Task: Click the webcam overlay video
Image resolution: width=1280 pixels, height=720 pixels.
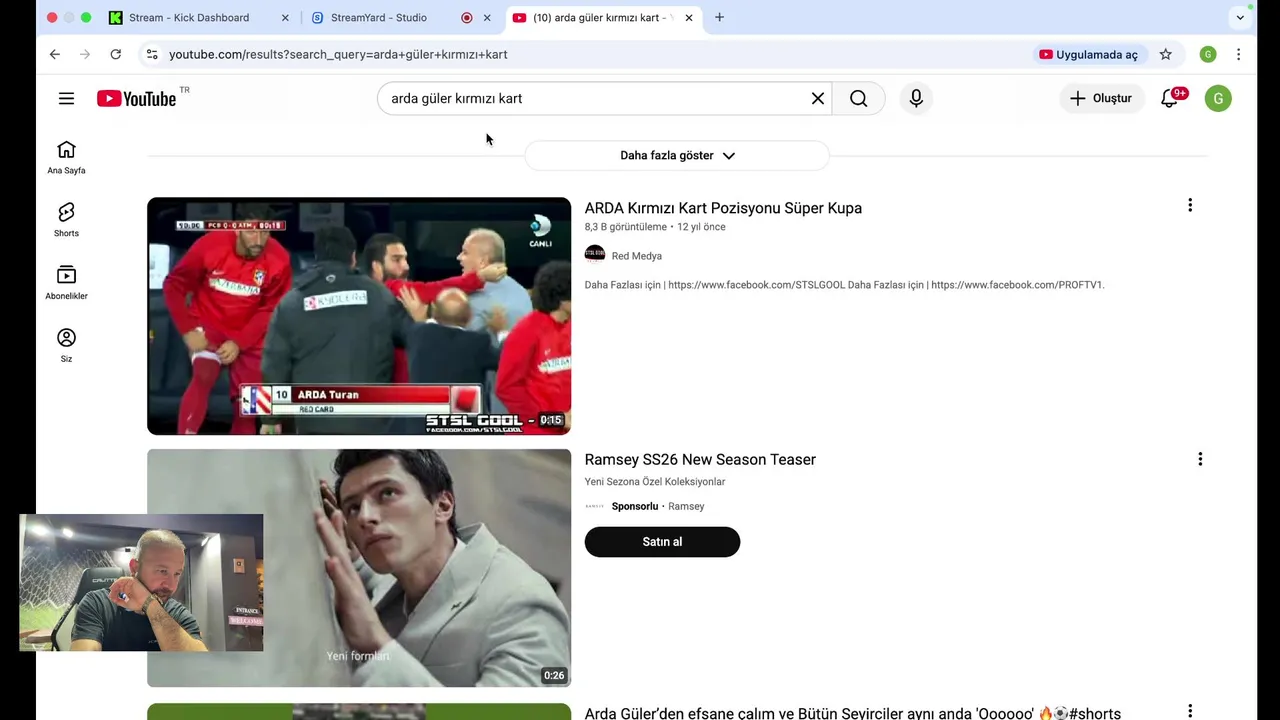Action: pos(141,583)
